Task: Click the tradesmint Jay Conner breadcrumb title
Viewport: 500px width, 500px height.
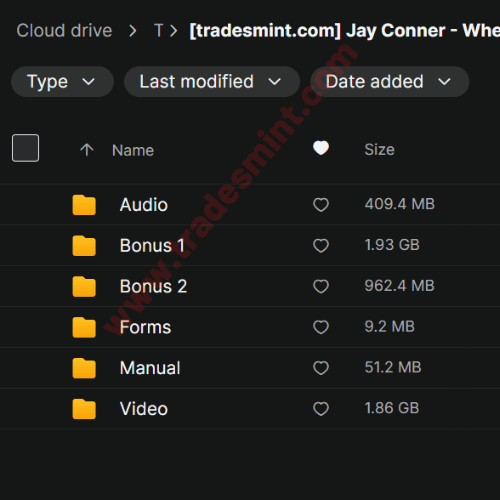Action: 344,31
